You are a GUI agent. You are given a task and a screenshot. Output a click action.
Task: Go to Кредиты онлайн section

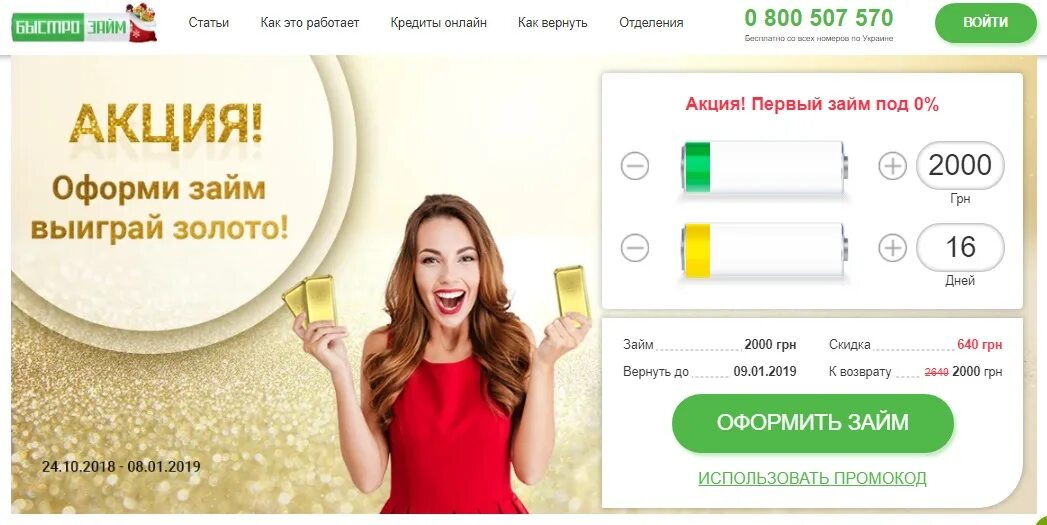tap(439, 23)
